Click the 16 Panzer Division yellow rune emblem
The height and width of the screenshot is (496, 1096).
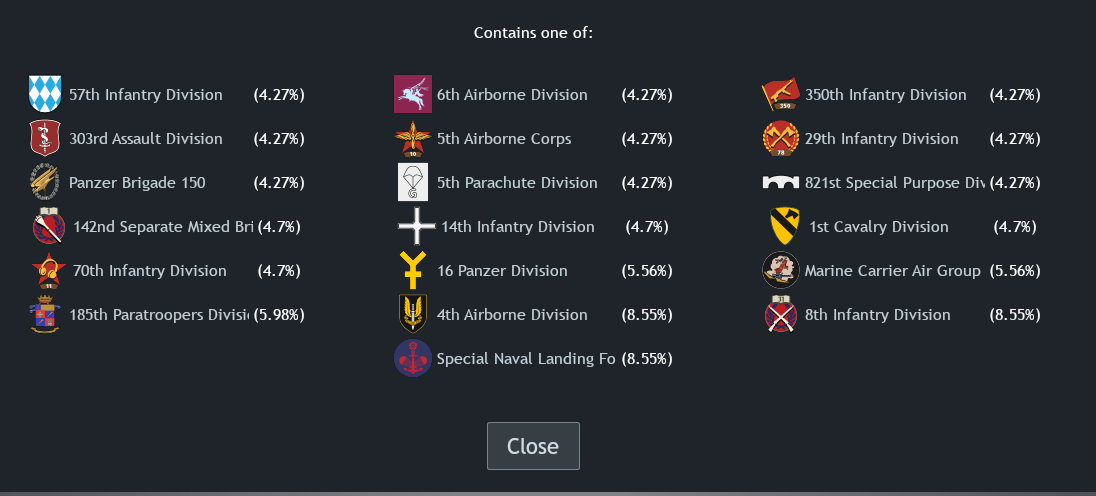tap(415, 271)
